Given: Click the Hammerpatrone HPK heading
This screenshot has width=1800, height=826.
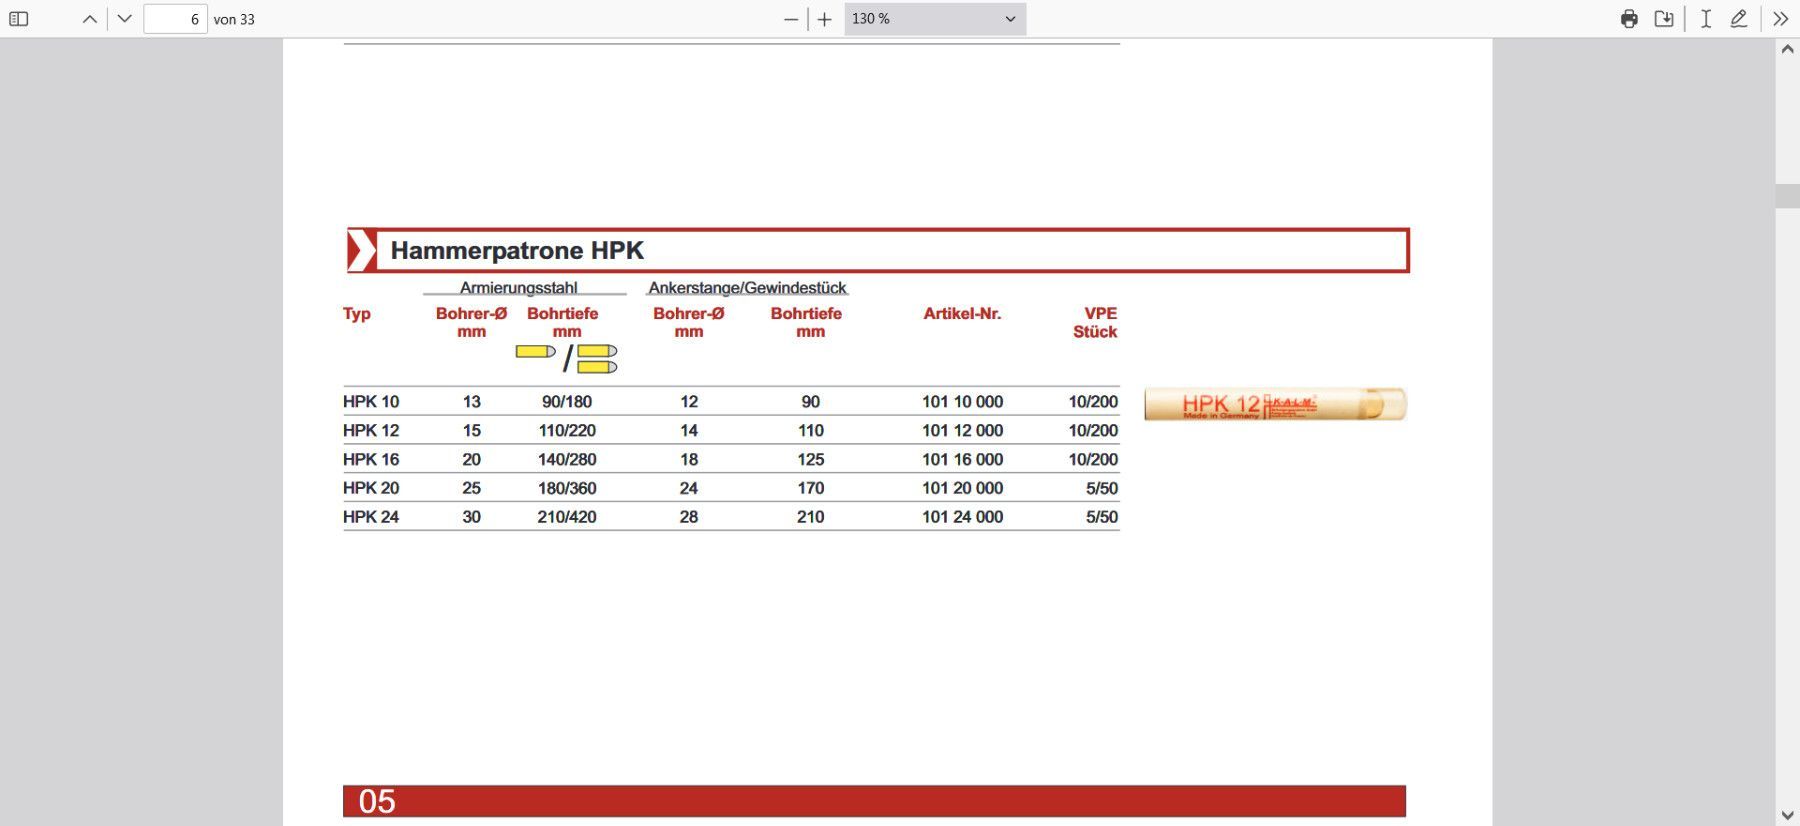Looking at the screenshot, I should pyautogui.click(x=517, y=250).
